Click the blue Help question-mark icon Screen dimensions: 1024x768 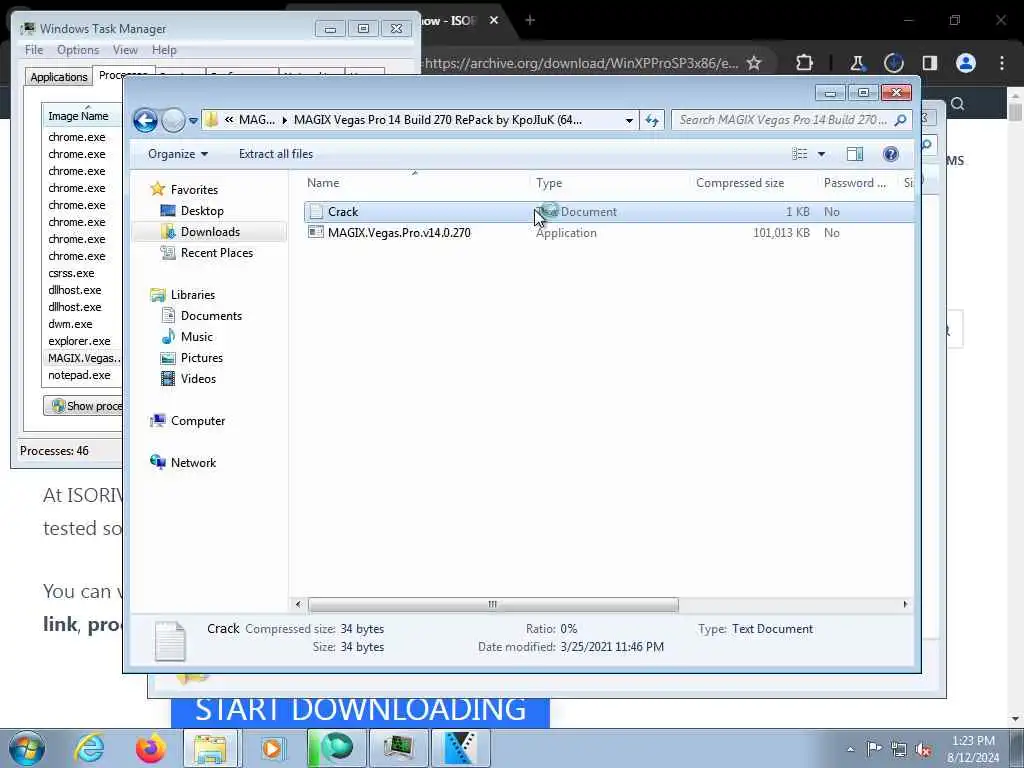tap(891, 154)
